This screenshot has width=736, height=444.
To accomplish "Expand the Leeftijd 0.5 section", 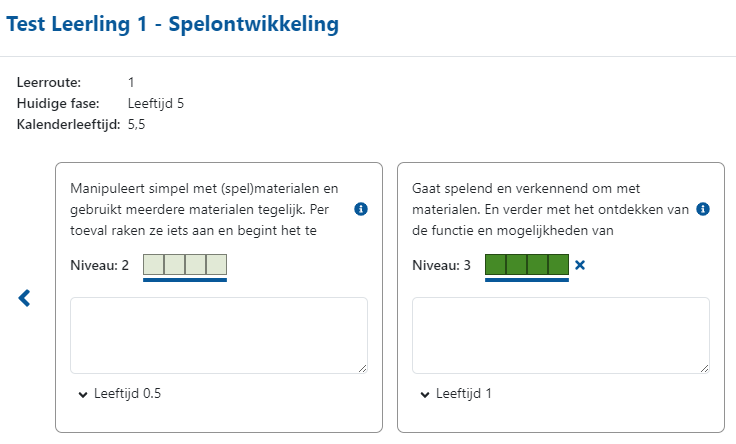I will coord(120,393).
